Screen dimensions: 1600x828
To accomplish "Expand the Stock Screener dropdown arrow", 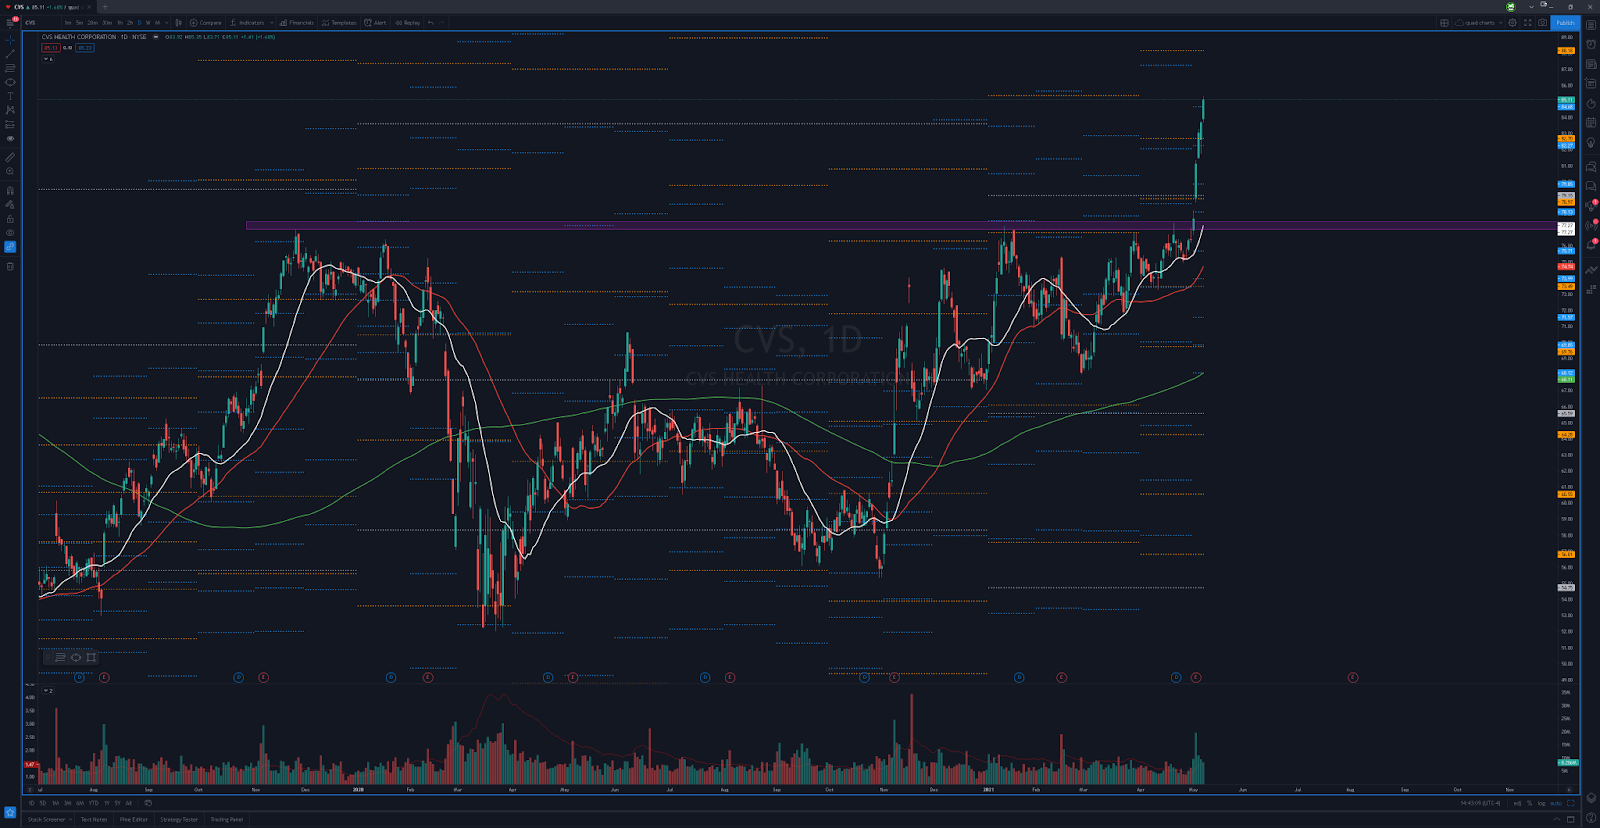I will click(70, 819).
